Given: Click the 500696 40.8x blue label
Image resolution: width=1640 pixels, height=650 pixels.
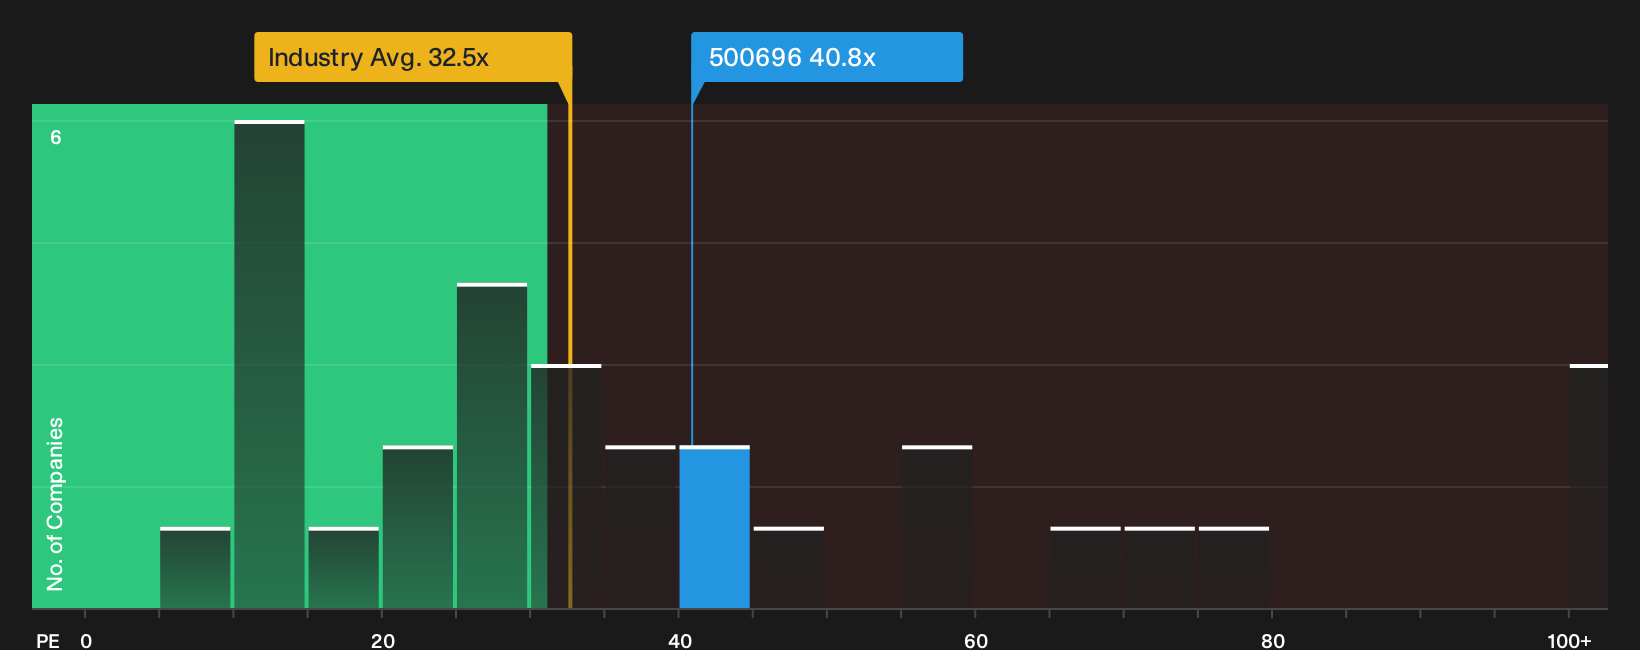Looking at the screenshot, I should pyautogui.click(x=827, y=57).
